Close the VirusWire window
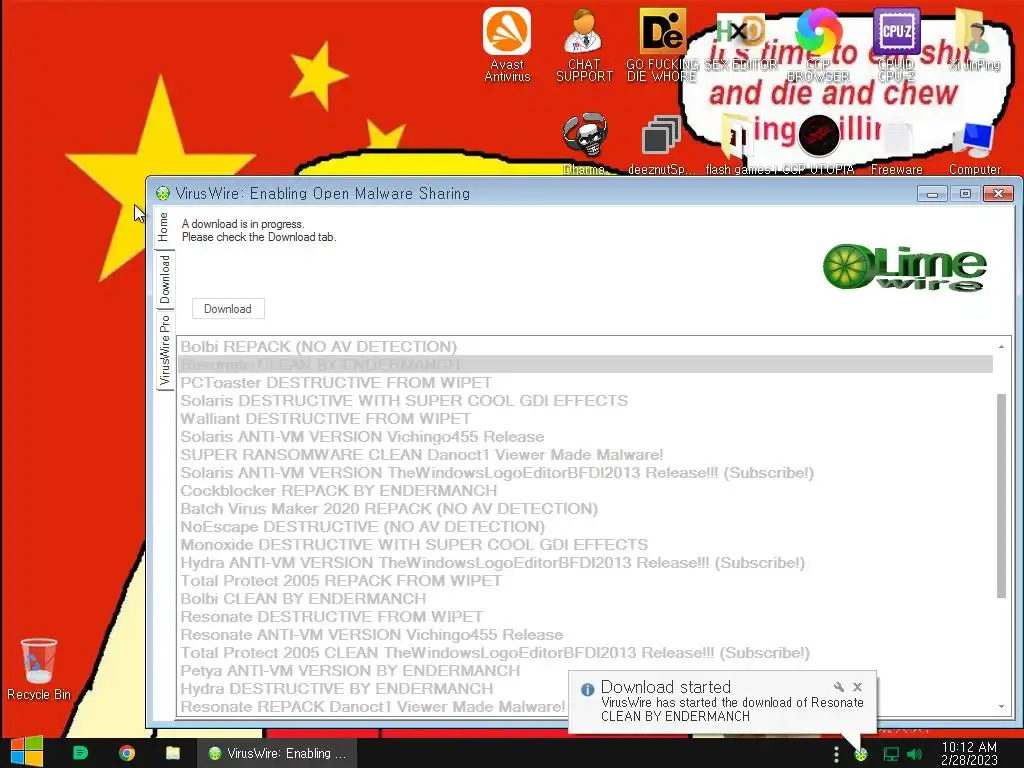1024x768 pixels. (x=998, y=193)
